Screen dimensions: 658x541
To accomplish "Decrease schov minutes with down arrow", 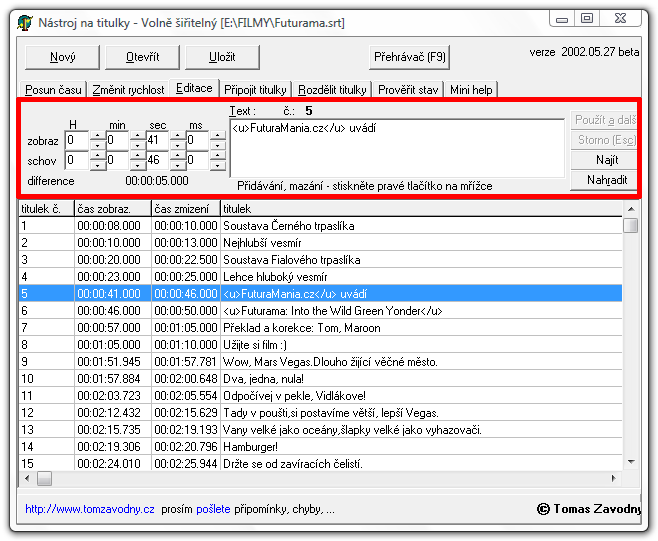I will click(137, 165).
